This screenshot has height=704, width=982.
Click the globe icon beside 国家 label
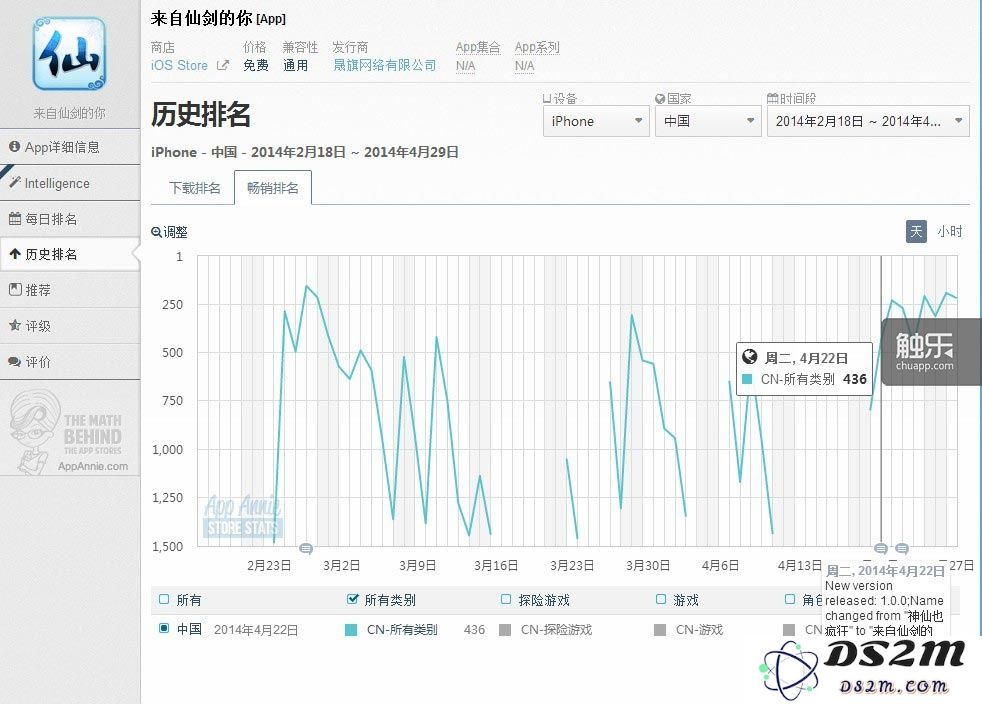[659, 98]
